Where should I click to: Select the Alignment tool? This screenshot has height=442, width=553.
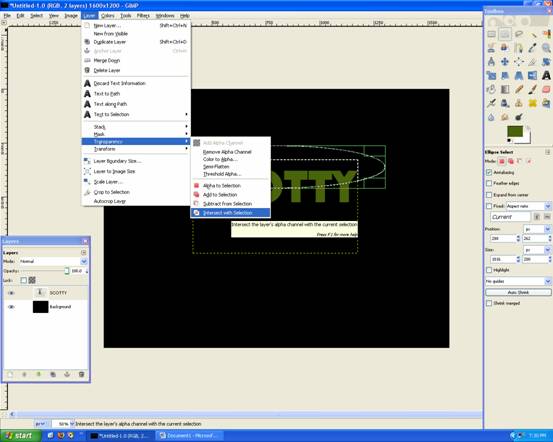(519, 62)
